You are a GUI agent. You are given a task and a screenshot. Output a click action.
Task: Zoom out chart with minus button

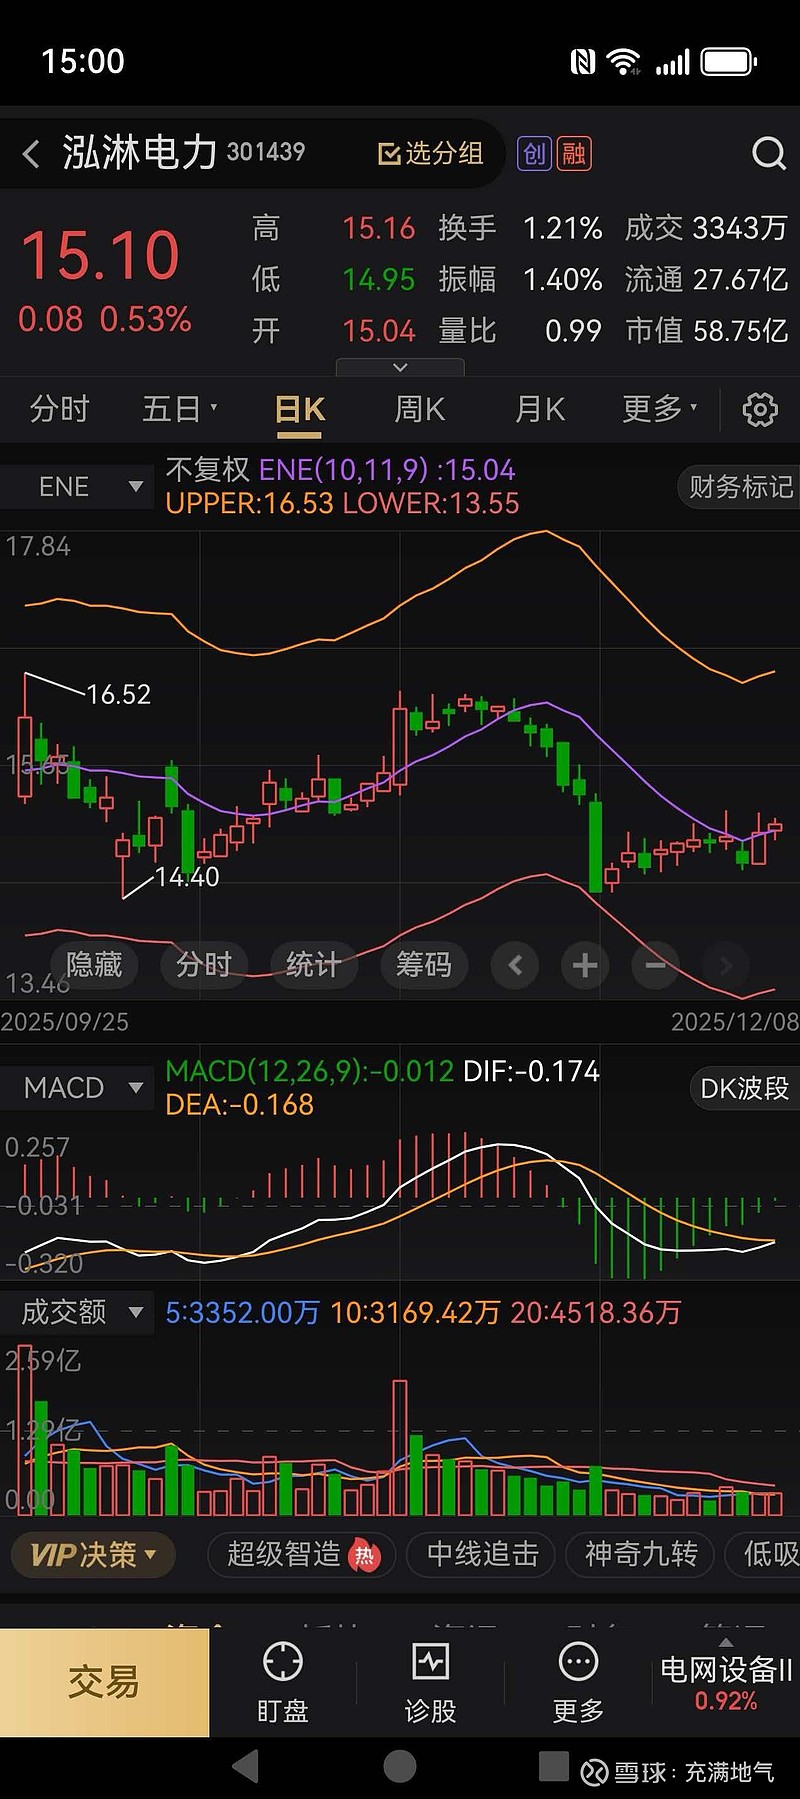click(x=655, y=965)
